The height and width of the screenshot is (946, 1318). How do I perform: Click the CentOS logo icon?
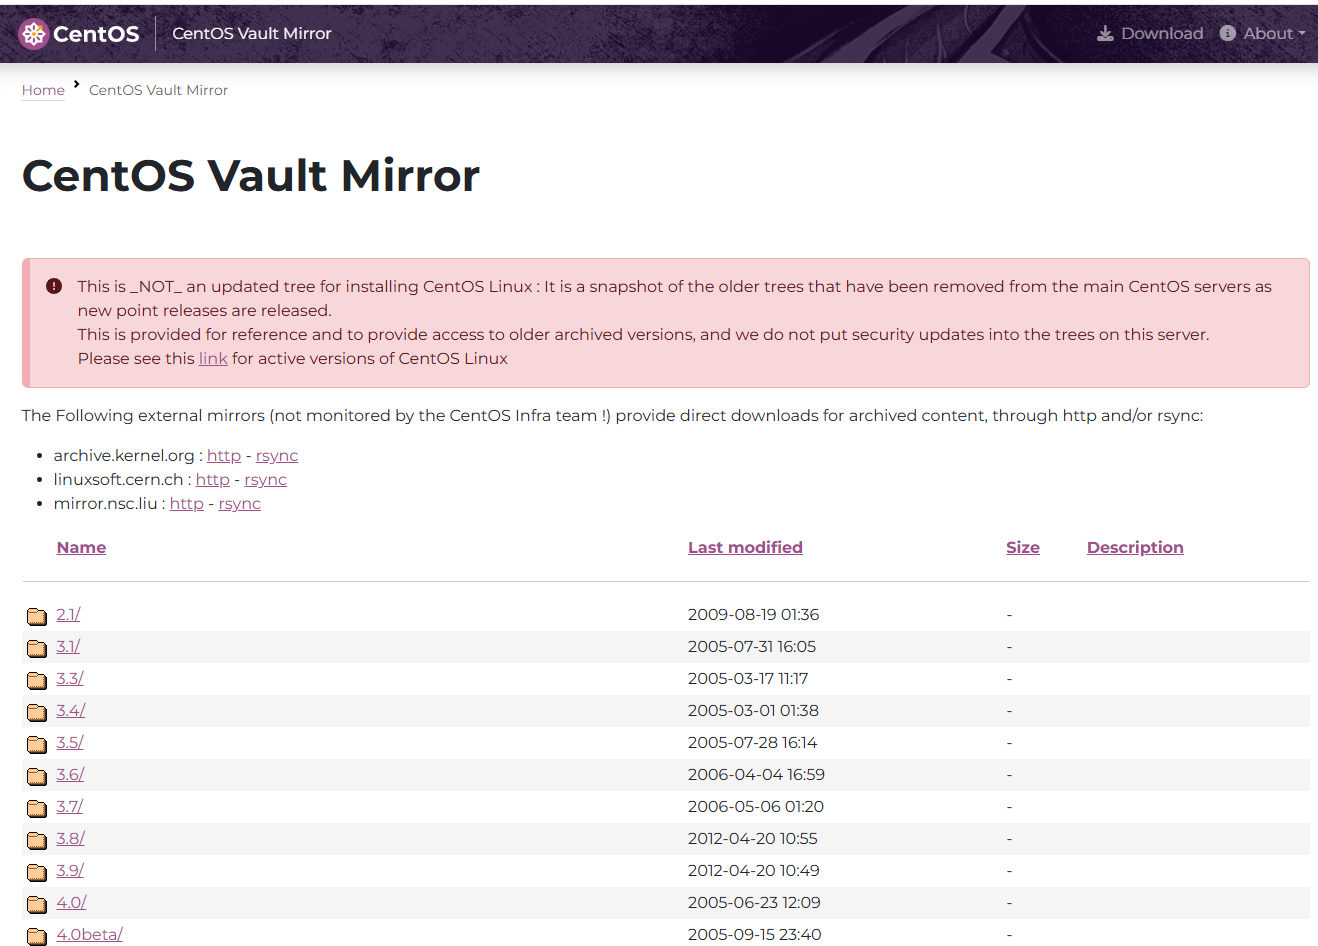coord(33,33)
